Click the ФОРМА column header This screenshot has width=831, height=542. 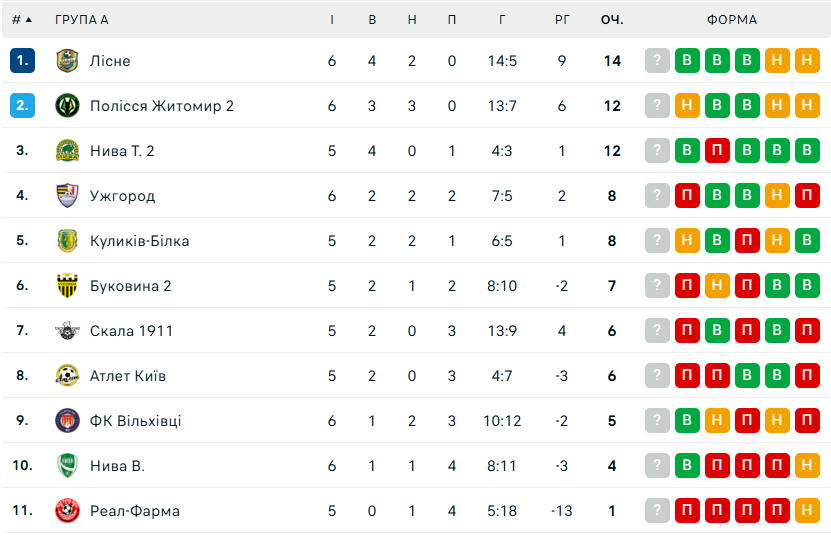click(x=732, y=20)
